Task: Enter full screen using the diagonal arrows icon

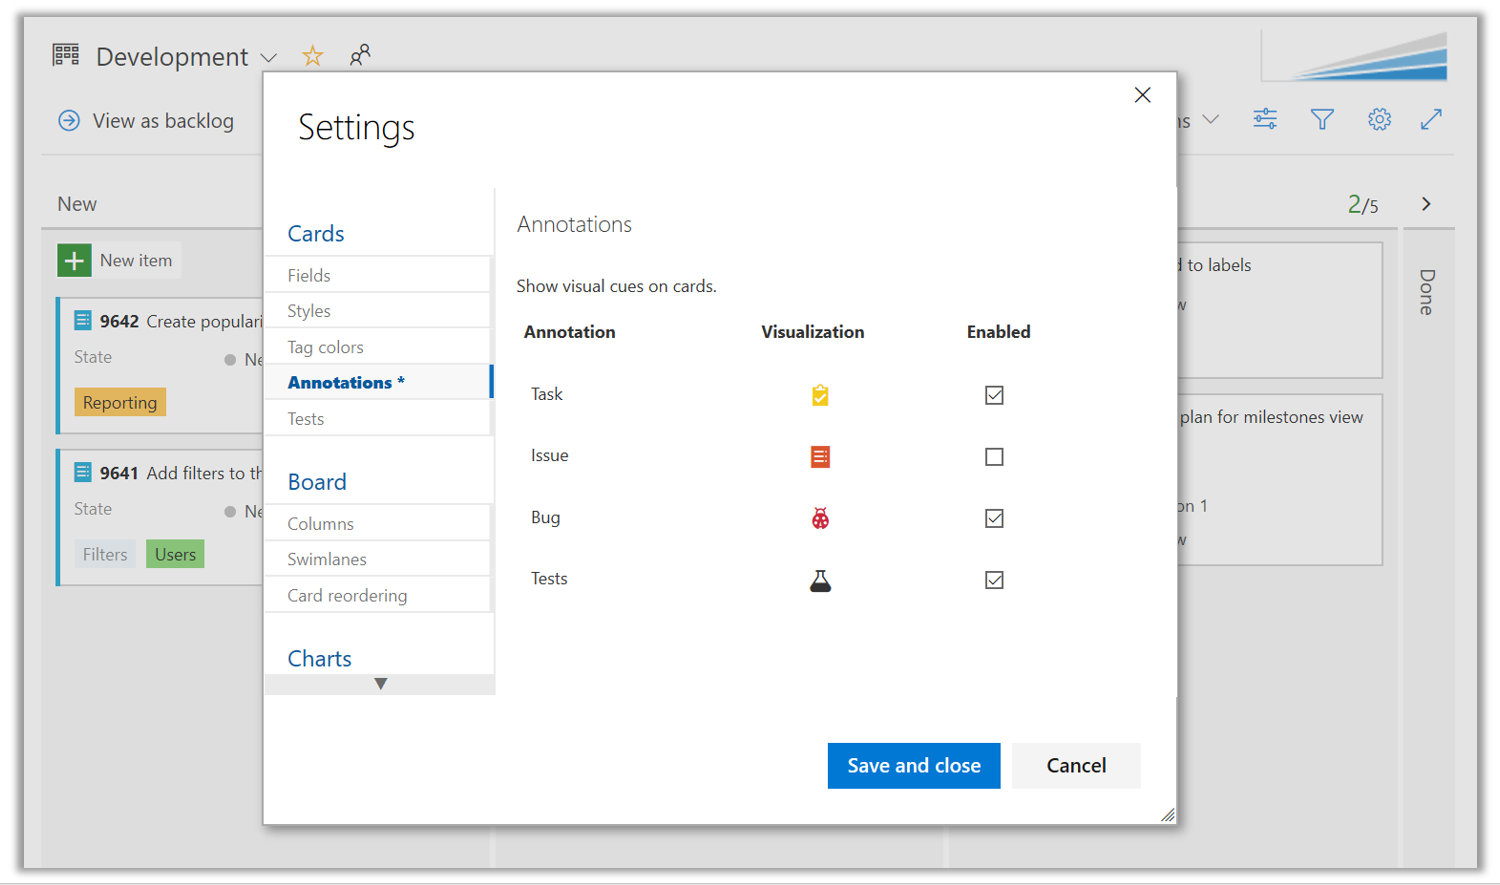Action: tap(1432, 119)
